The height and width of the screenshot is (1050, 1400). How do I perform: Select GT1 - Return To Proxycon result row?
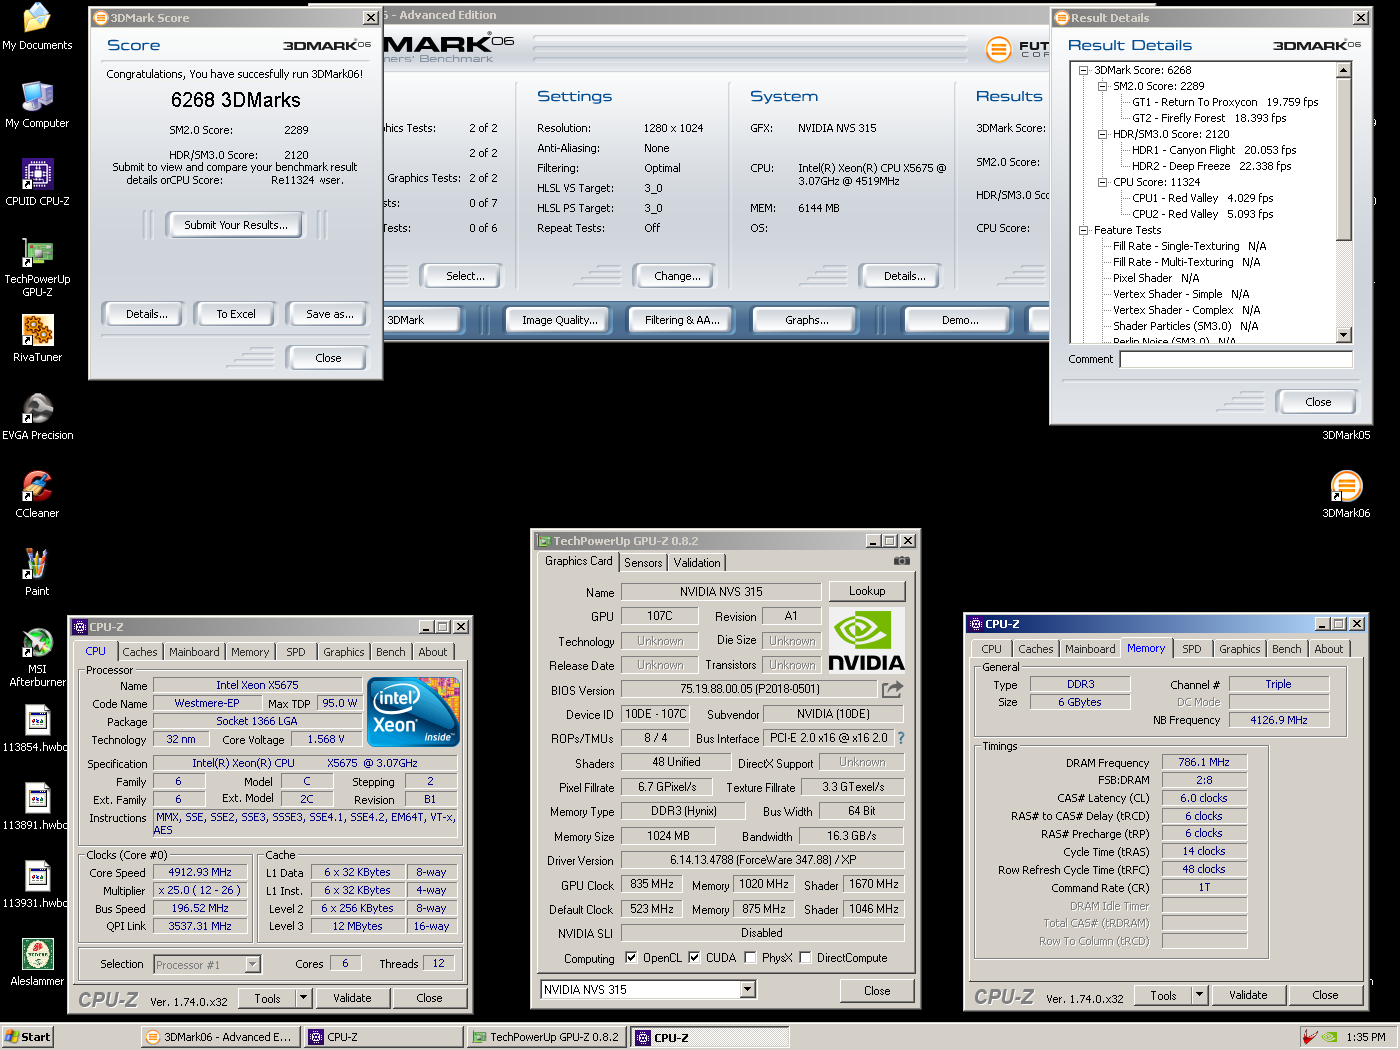(x=1225, y=102)
